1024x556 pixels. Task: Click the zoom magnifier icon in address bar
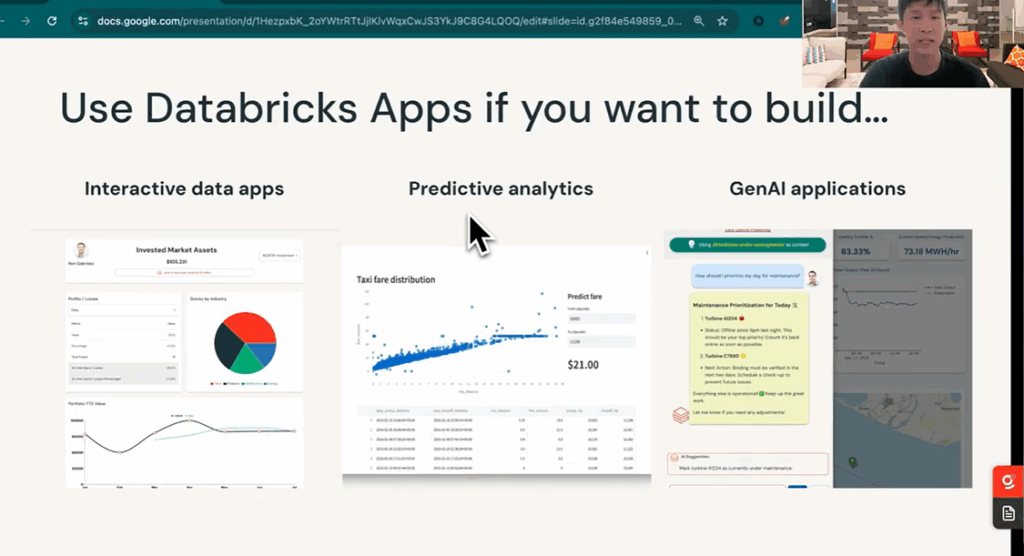click(x=697, y=20)
